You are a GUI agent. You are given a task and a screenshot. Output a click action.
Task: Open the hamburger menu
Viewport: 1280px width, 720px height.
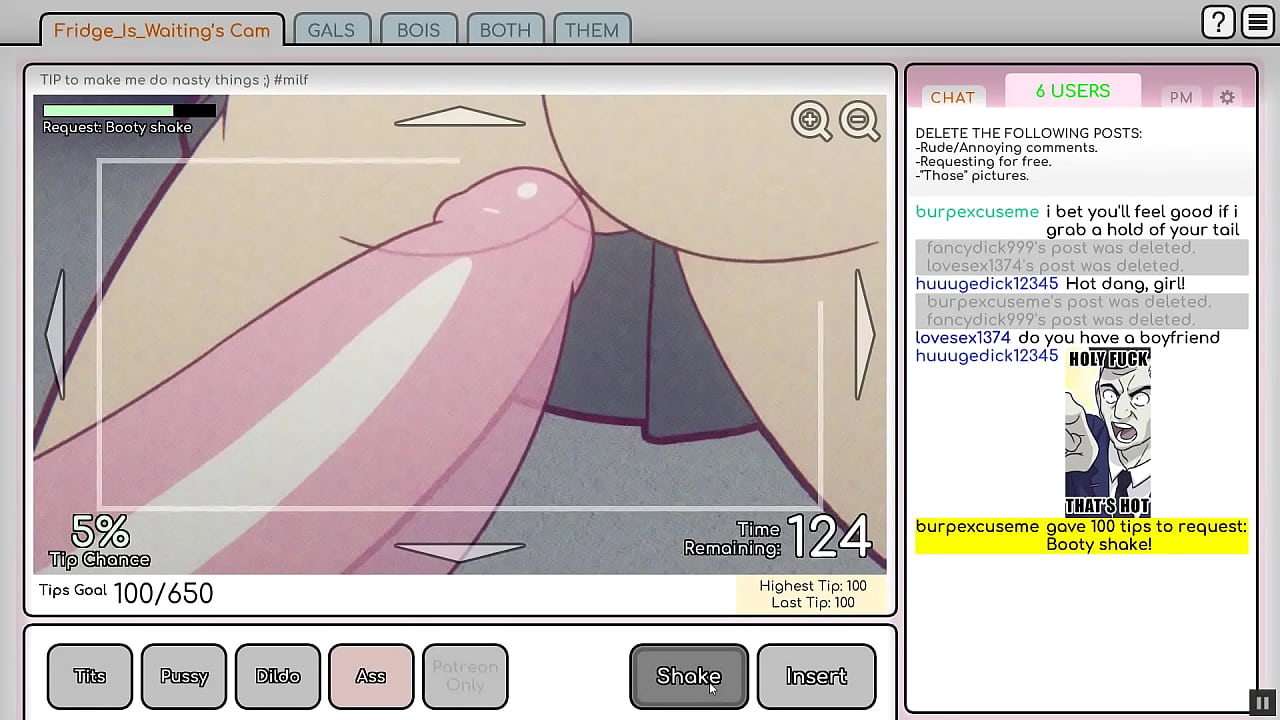tap(1258, 22)
